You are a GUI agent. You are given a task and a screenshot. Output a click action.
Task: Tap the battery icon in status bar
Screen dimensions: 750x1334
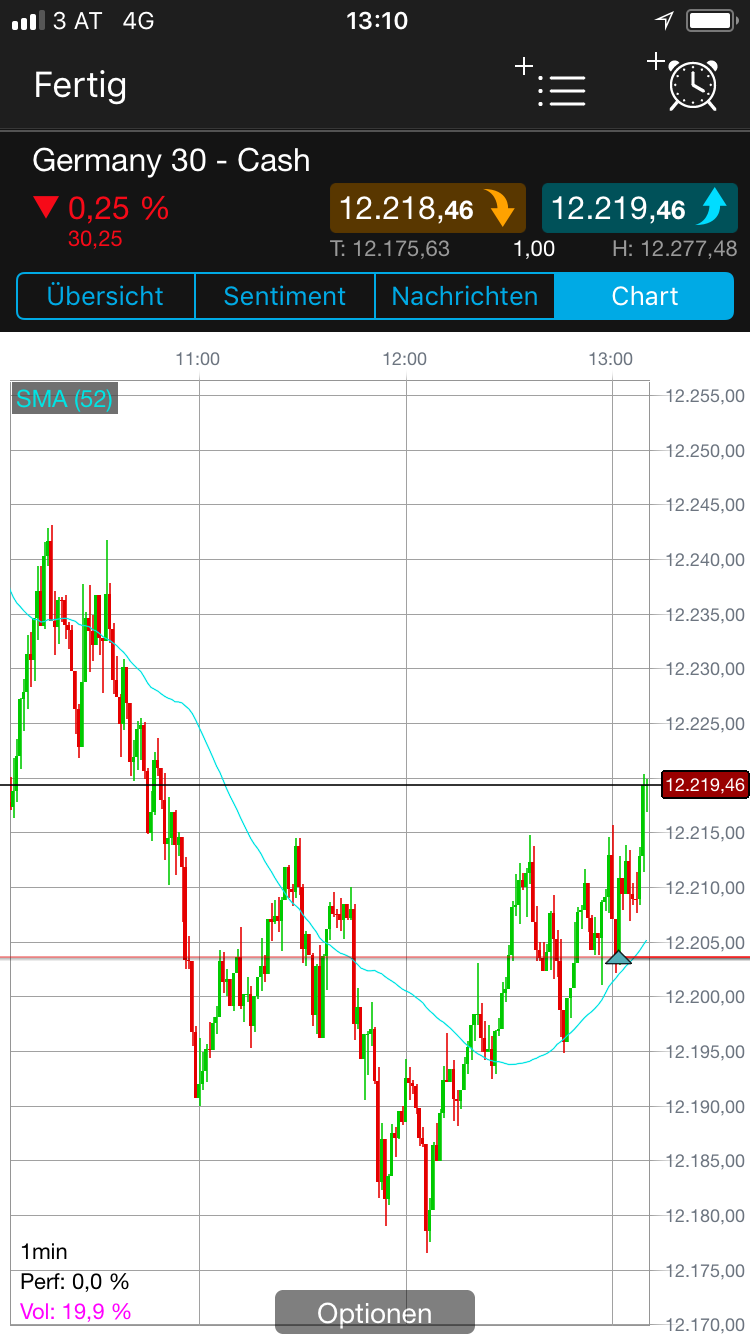[x=712, y=20]
